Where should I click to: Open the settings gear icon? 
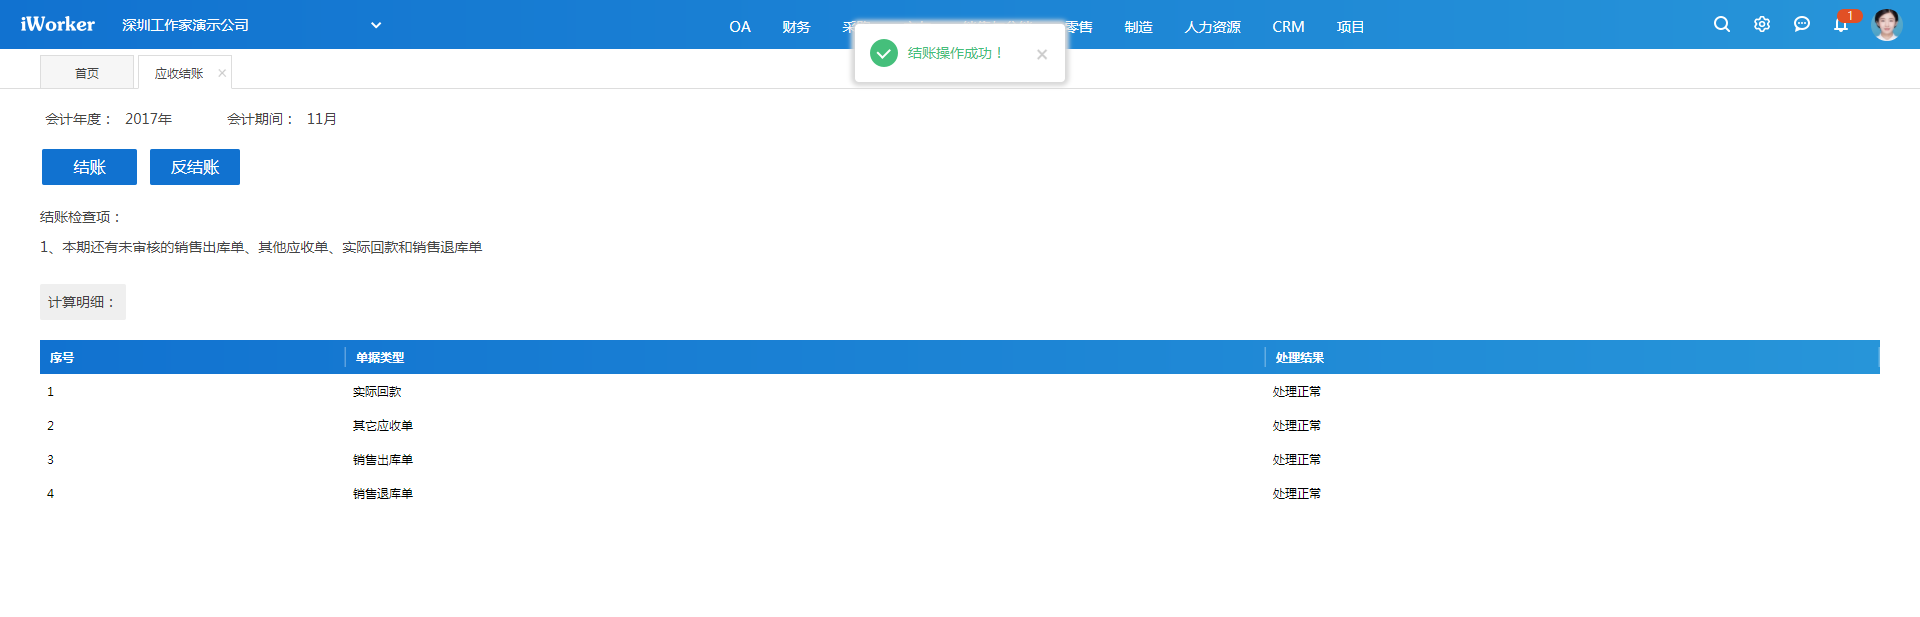tap(1761, 24)
